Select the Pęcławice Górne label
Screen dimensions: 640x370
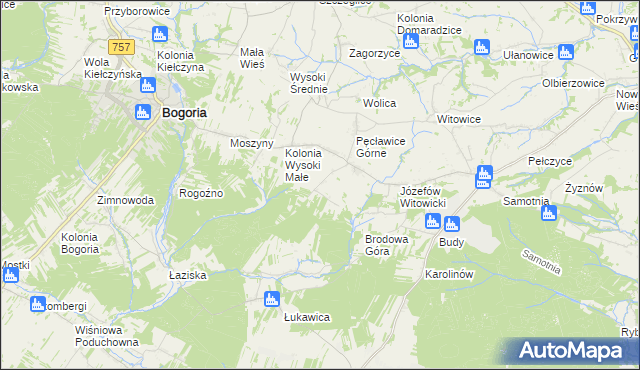point(380,147)
